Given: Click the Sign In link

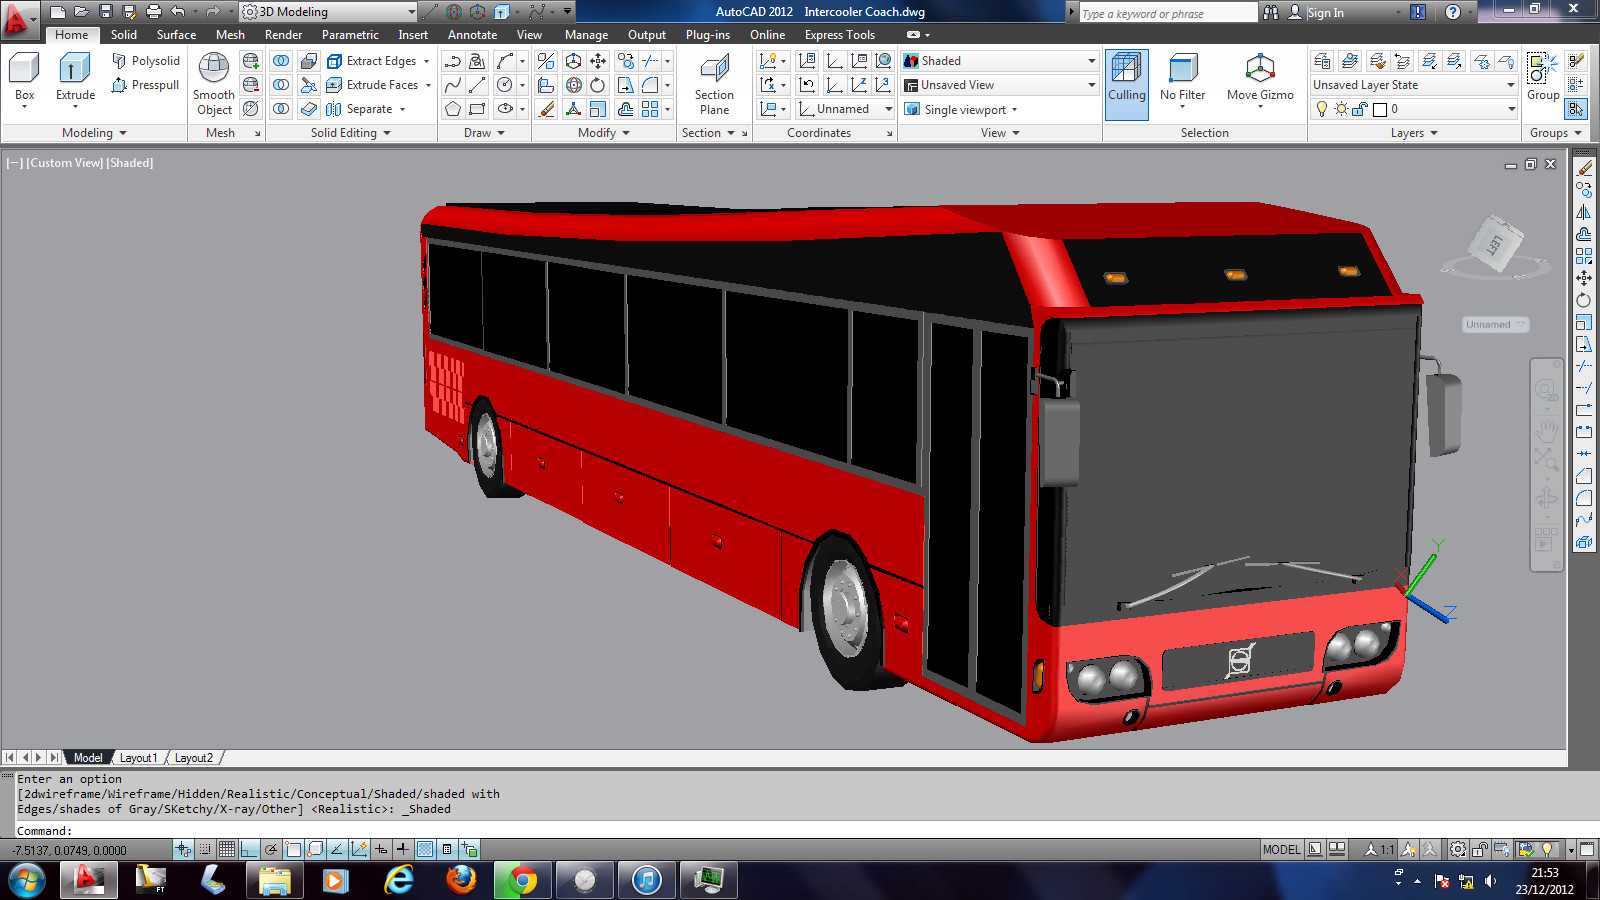Looking at the screenshot, I should pos(1325,13).
